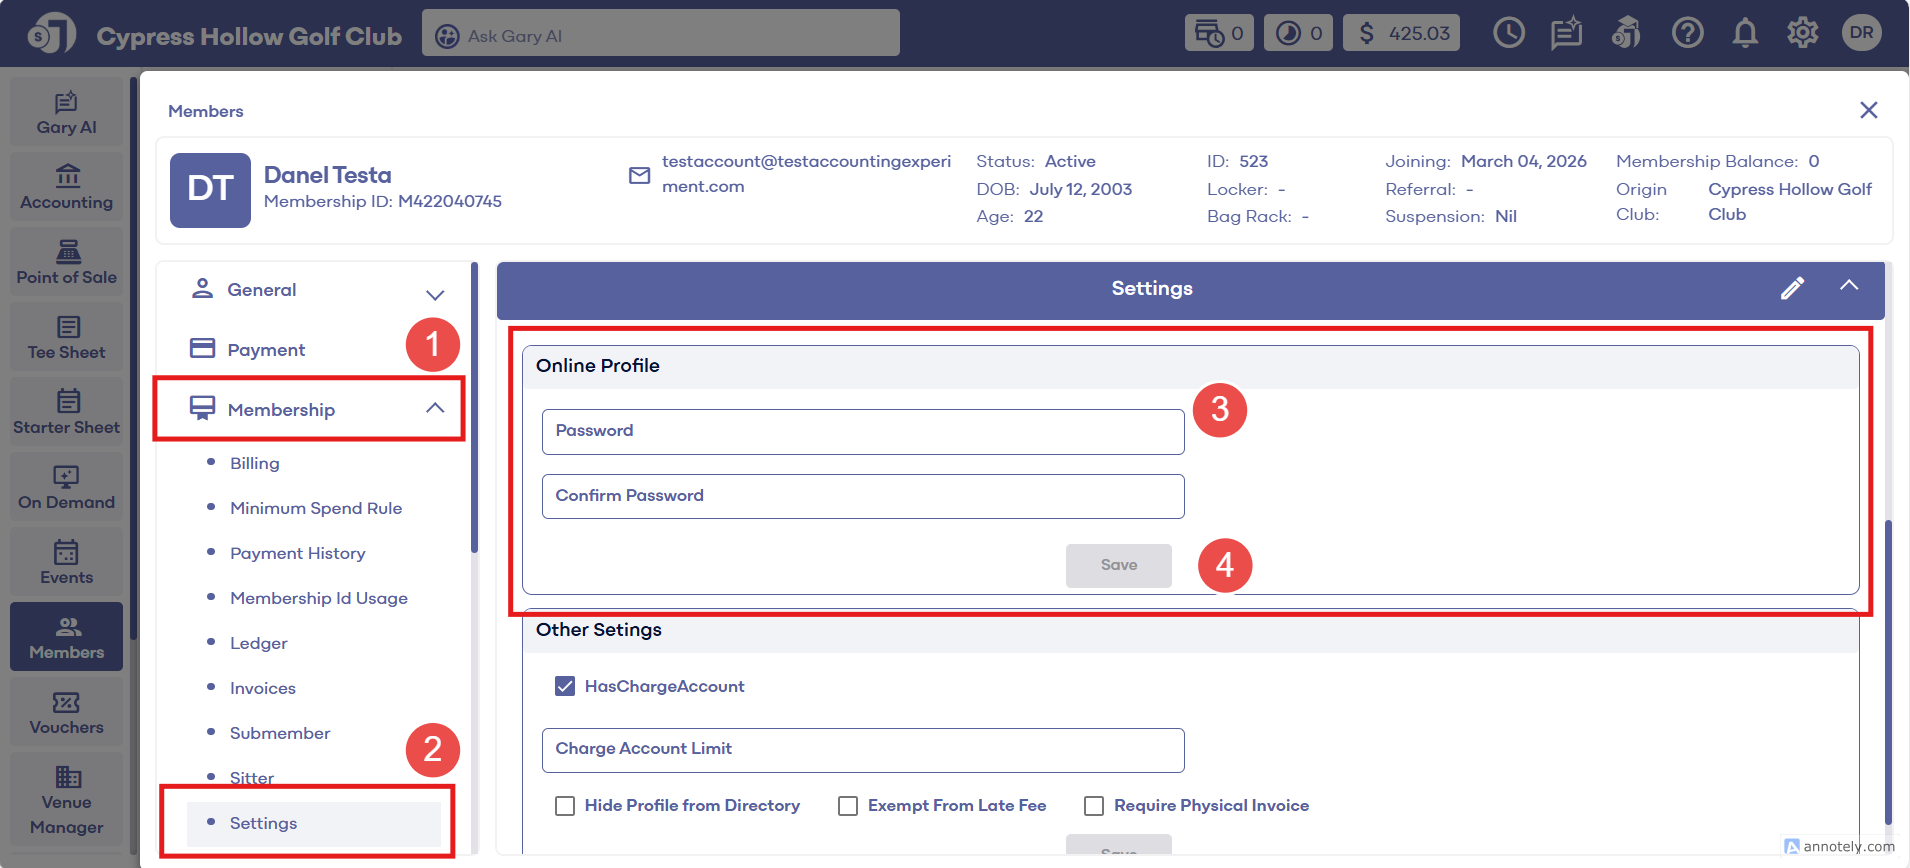Tick the Require Physical Invoice checkbox
Screen dimensions: 1910x868
pyautogui.click(x=1094, y=806)
